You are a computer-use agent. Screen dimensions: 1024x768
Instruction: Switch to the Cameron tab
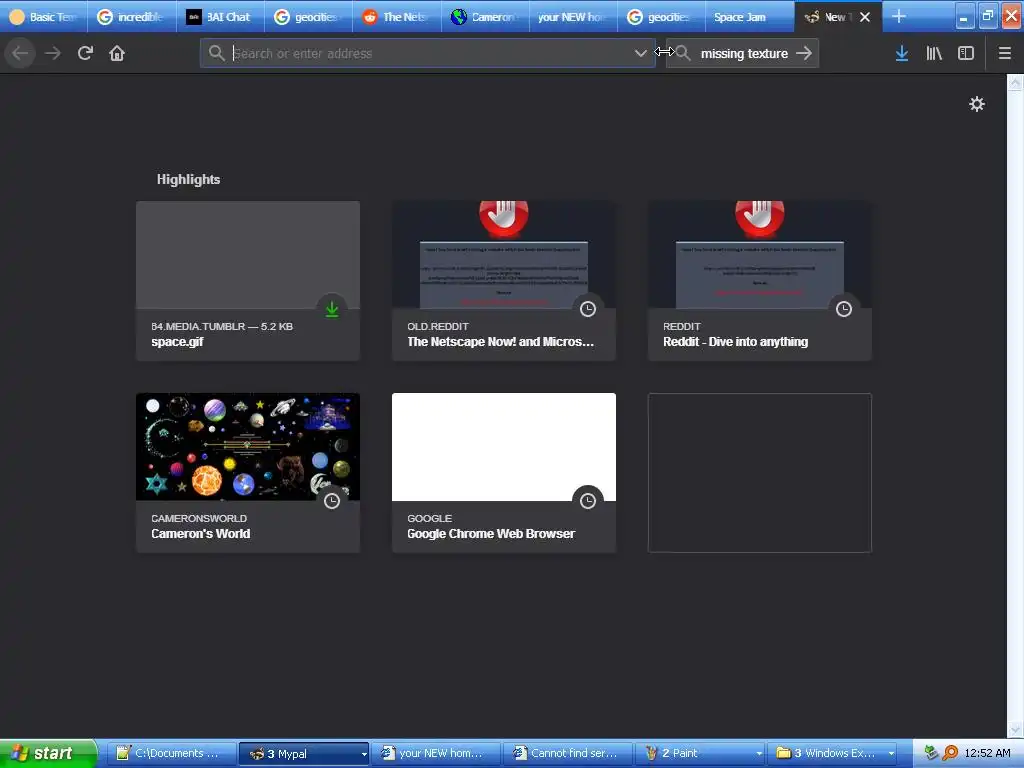coord(485,17)
